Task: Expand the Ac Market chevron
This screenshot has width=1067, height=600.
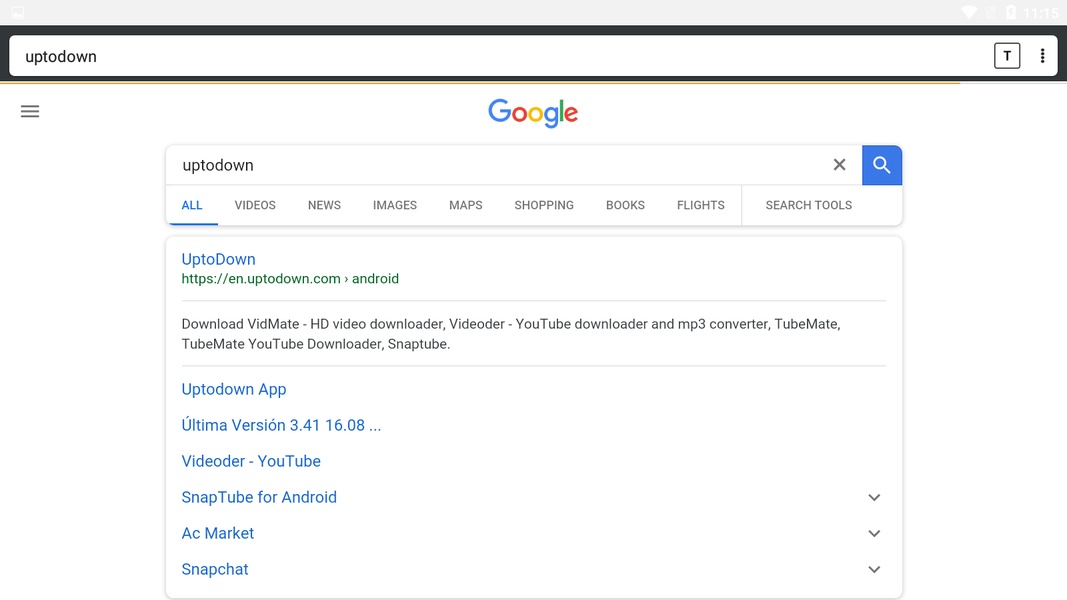Action: [x=874, y=533]
